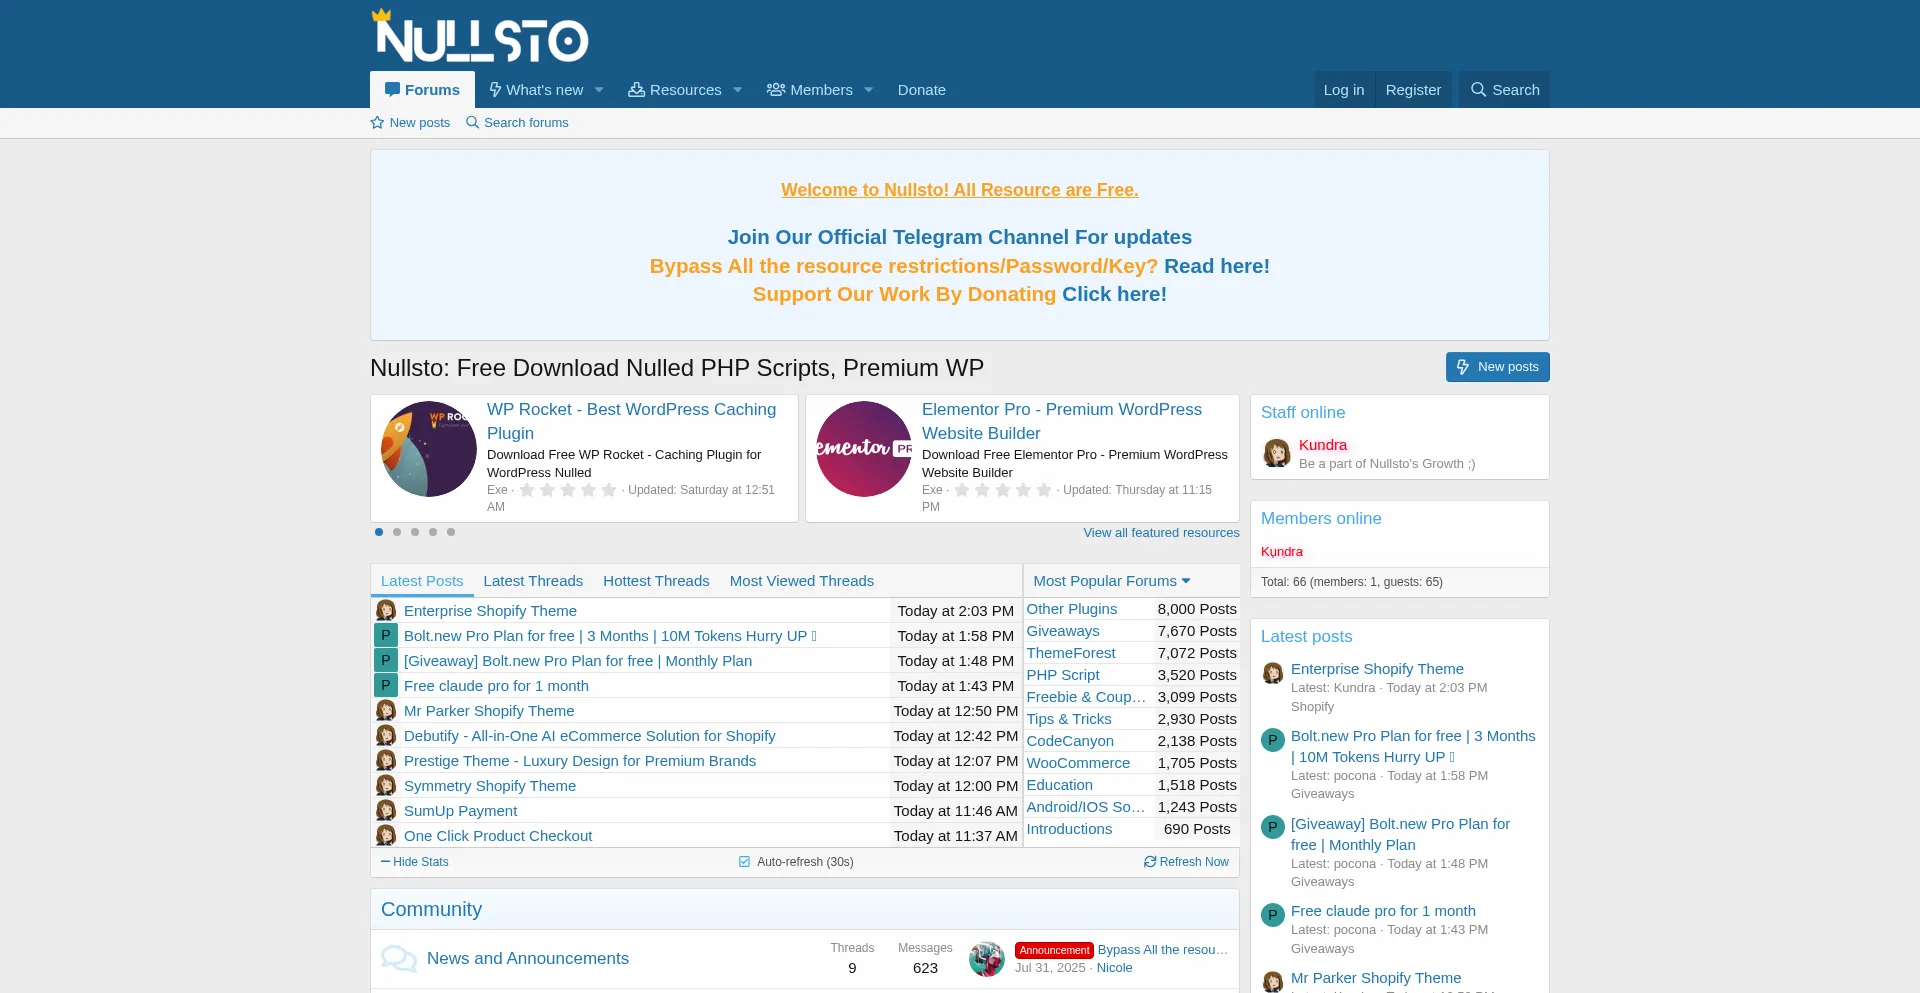This screenshot has width=1920, height=993.
Task: Open the Bypass All the resou… announcement
Action: point(1163,950)
